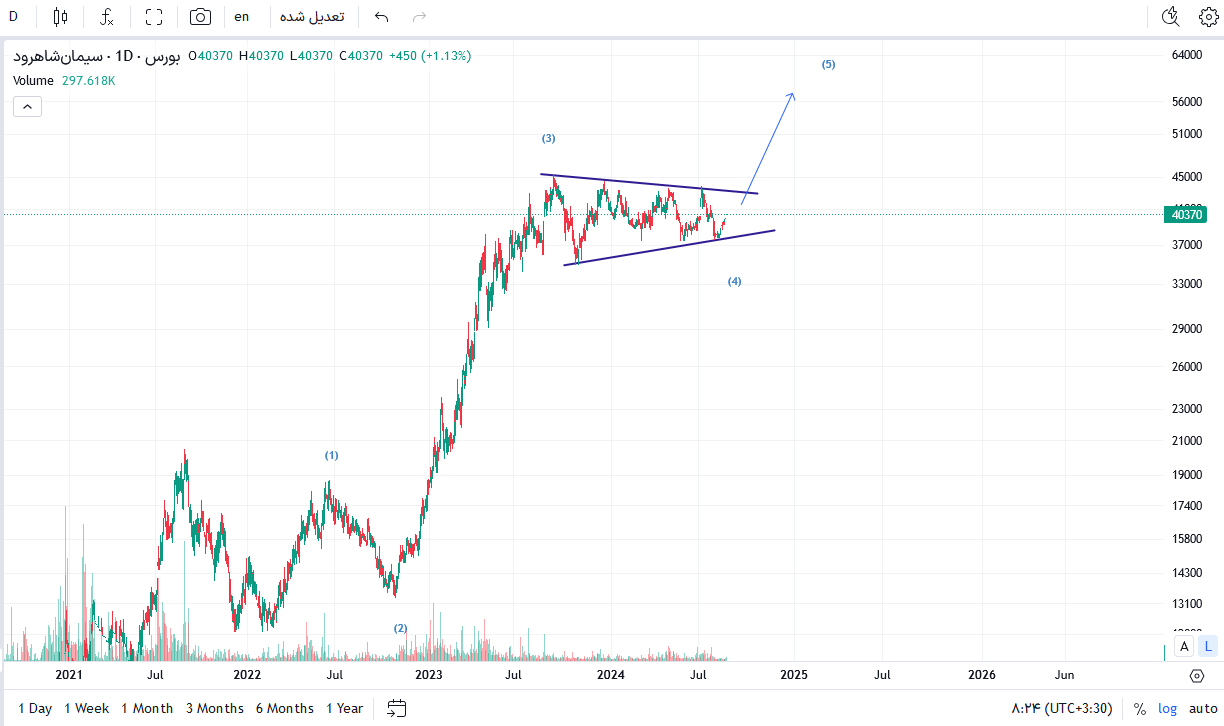Open the D interval dropdown
The height and width of the screenshot is (726, 1224).
(x=14, y=17)
